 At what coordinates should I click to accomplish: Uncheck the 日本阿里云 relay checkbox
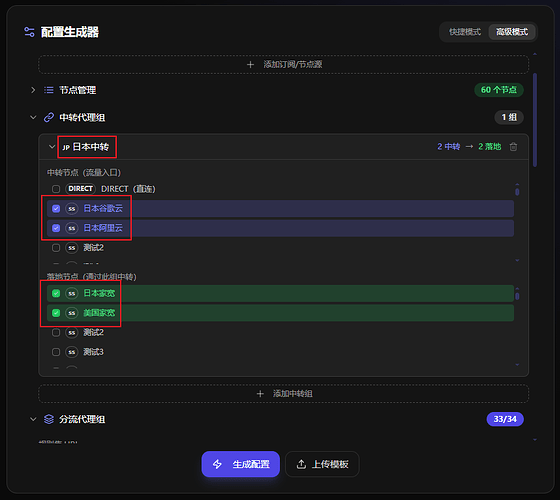coord(56,228)
